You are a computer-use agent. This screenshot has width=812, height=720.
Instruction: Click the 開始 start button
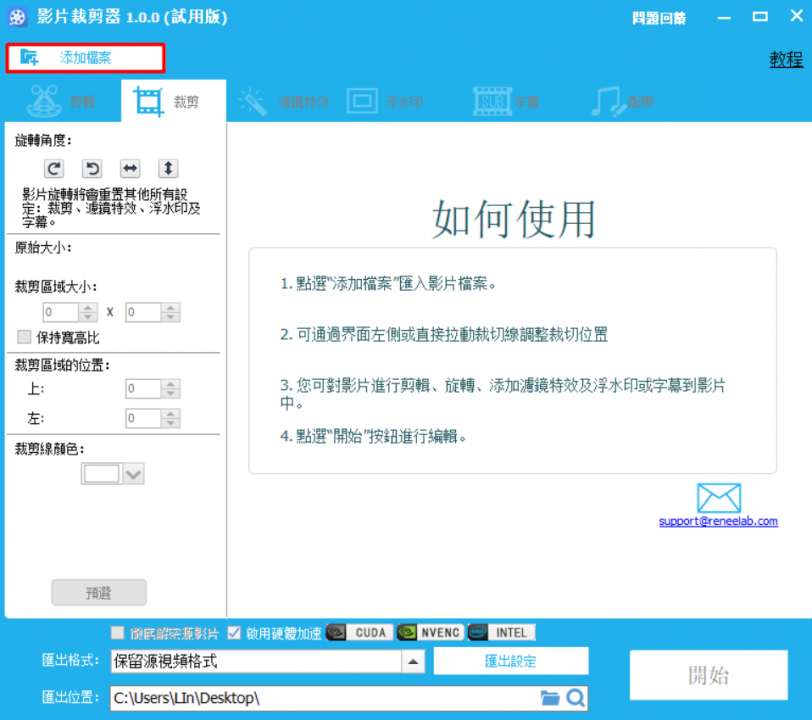click(708, 675)
